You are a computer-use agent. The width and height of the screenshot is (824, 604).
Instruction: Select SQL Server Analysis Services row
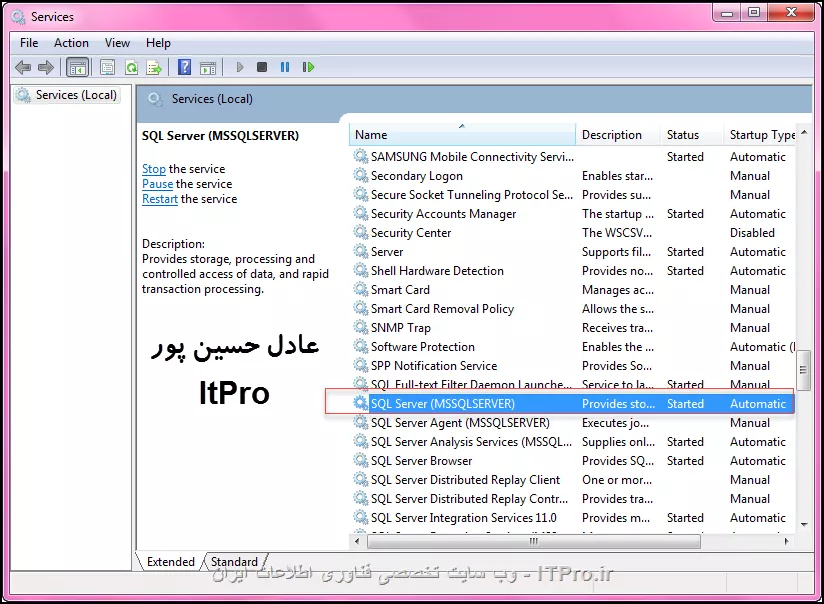click(x=573, y=442)
